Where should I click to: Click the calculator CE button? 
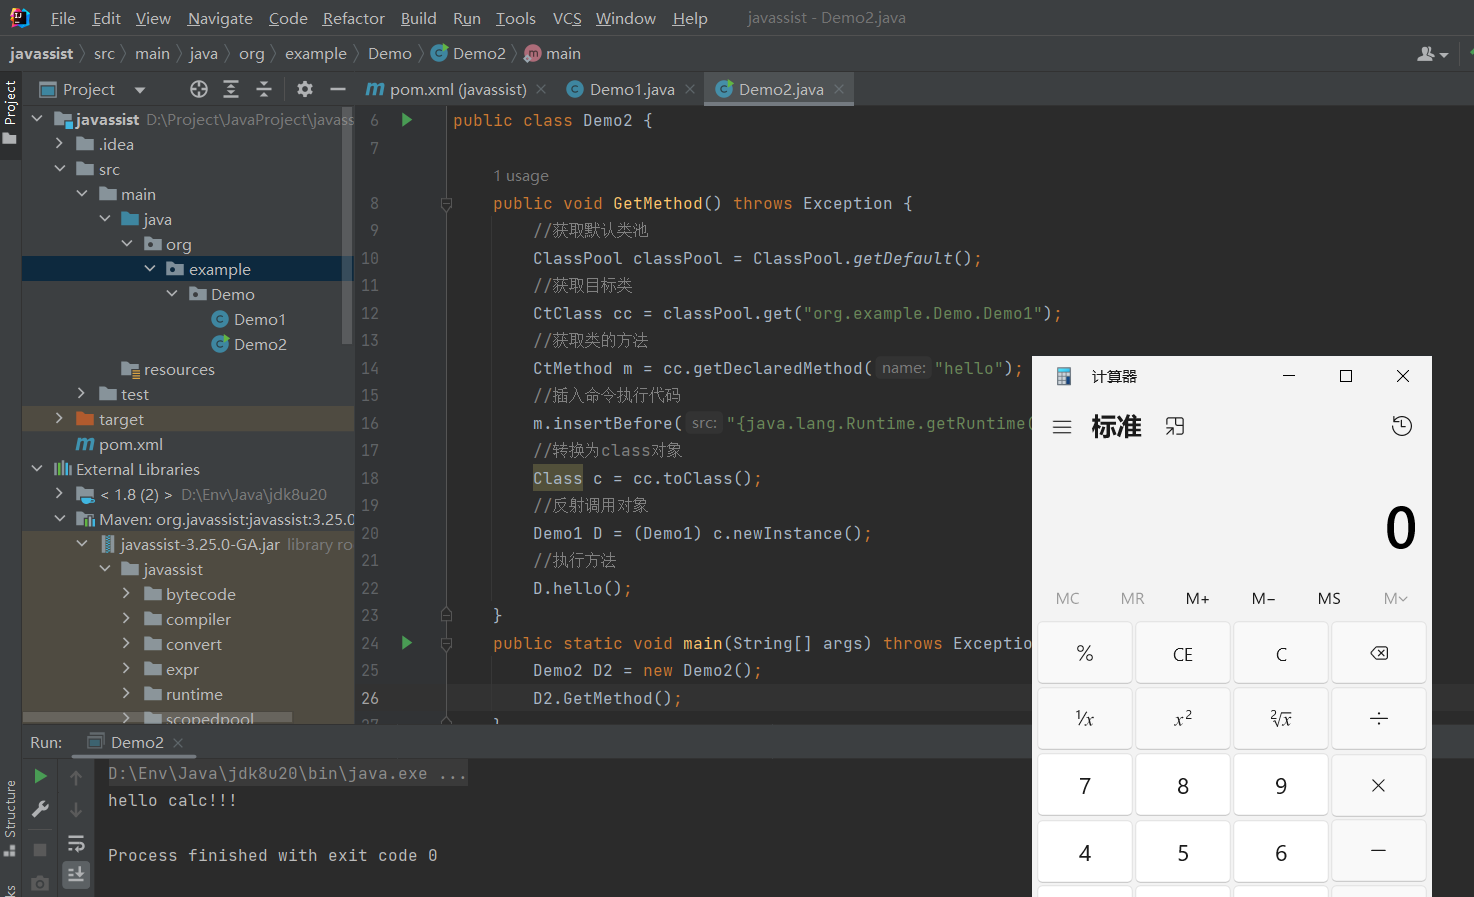pyautogui.click(x=1183, y=653)
